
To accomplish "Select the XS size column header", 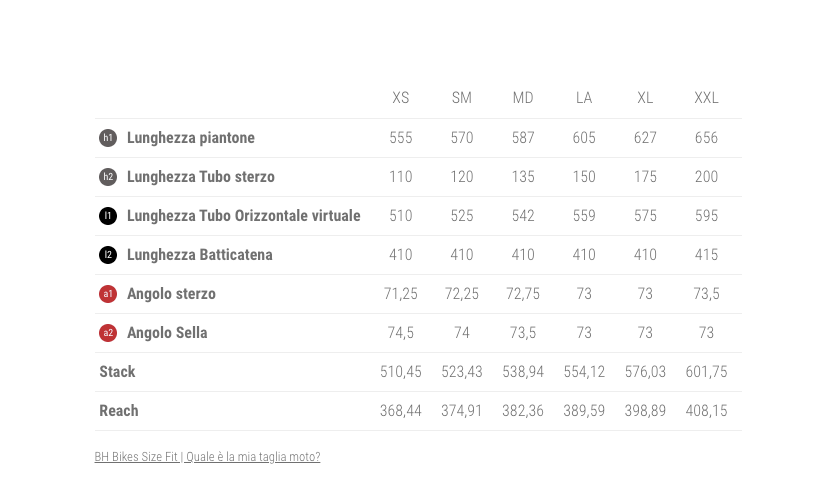I will pos(401,98).
